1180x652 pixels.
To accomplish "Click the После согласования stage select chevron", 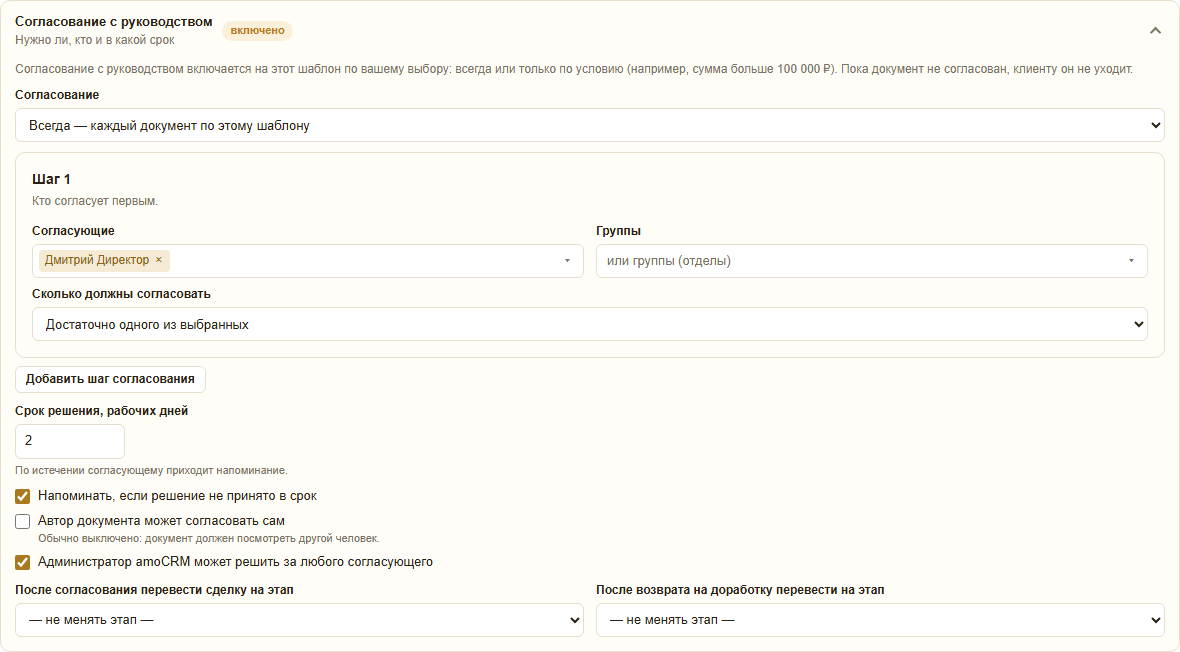I will 574,620.
